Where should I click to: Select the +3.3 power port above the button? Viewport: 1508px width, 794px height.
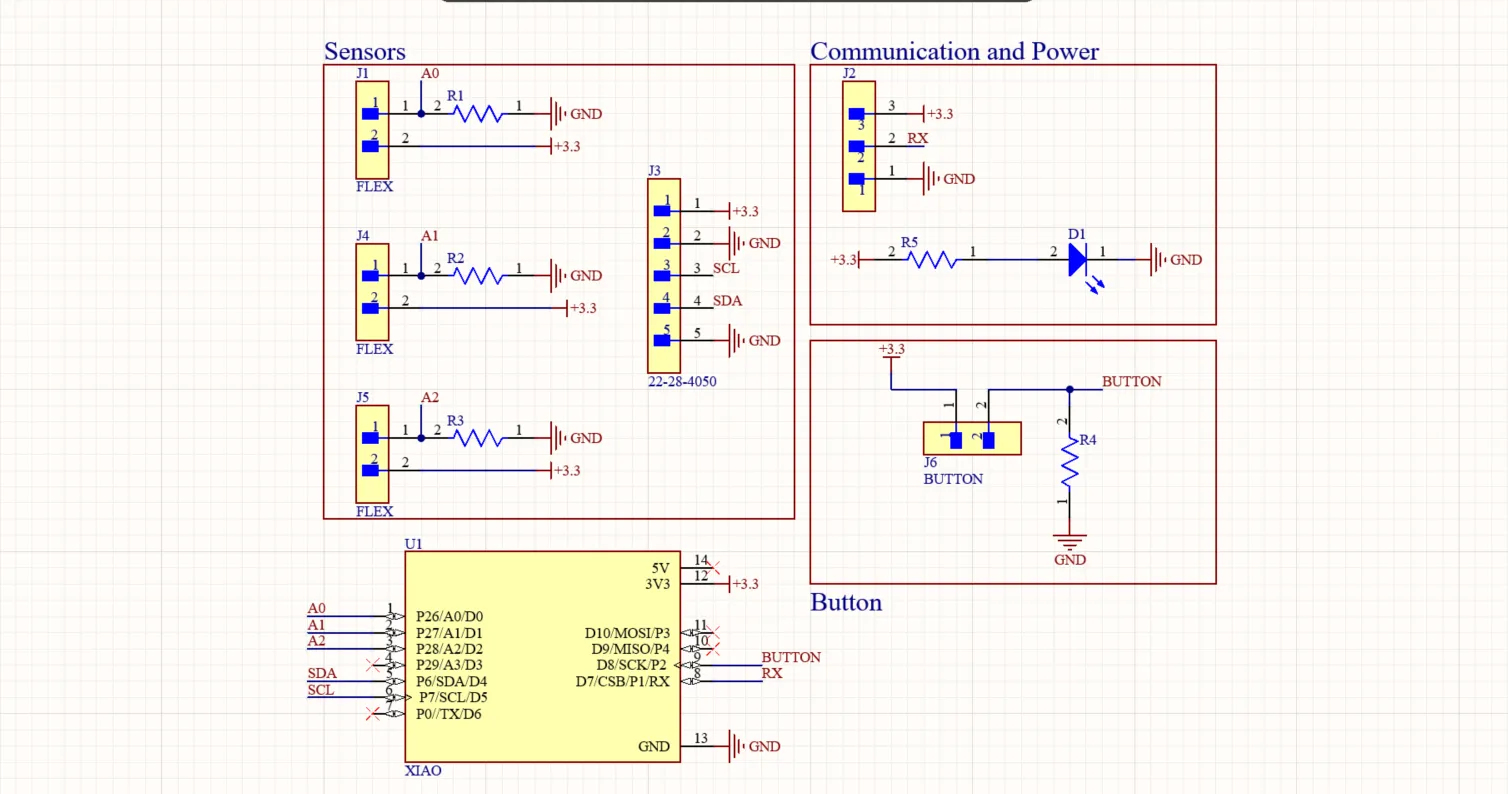(890, 350)
